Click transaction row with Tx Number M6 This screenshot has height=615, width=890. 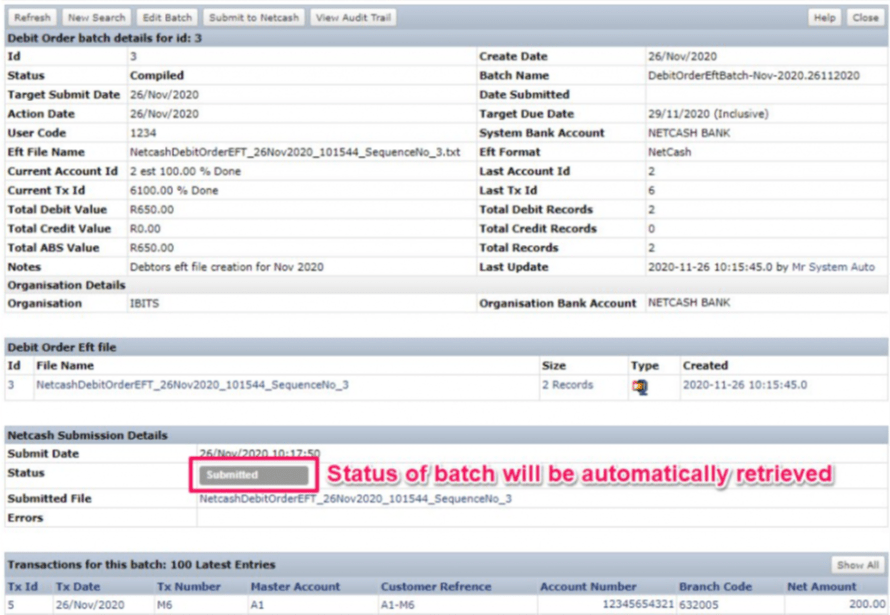[166, 605]
